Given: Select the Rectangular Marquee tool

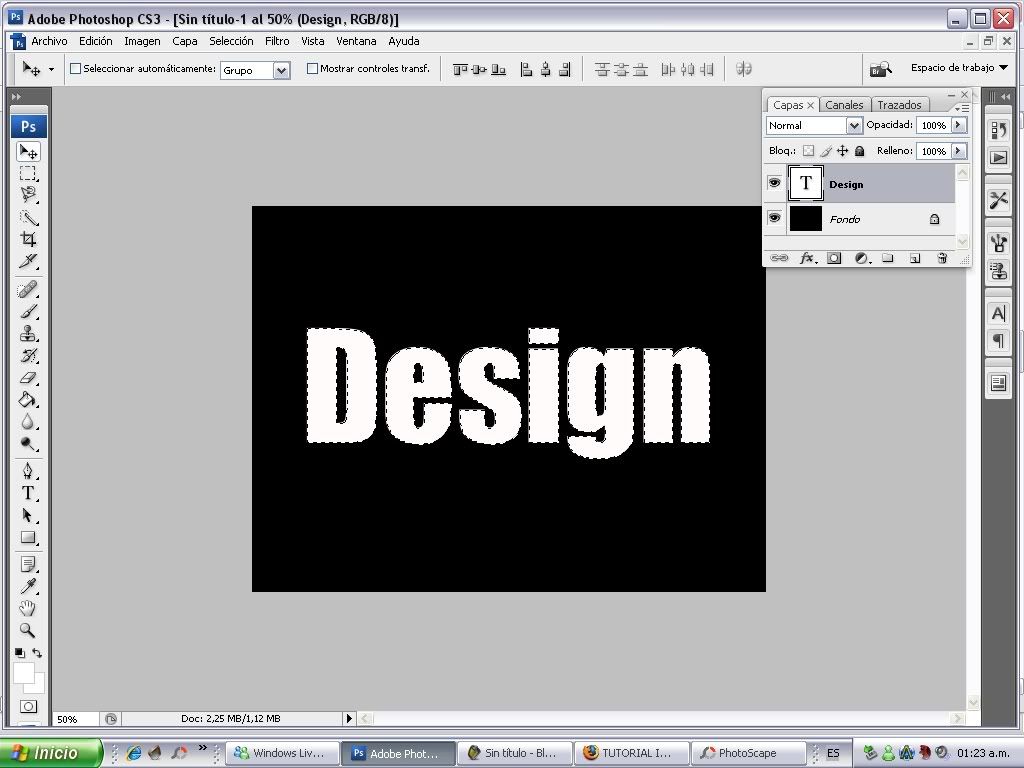Looking at the screenshot, I should click(27, 173).
